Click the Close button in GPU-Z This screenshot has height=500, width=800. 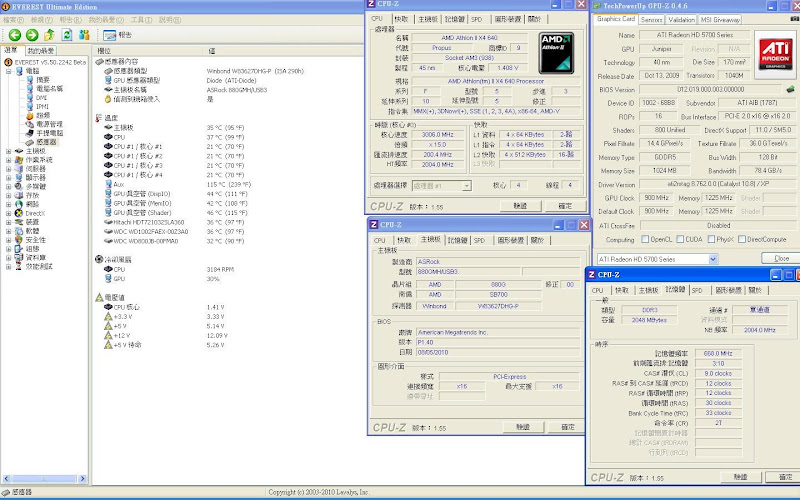781,258
